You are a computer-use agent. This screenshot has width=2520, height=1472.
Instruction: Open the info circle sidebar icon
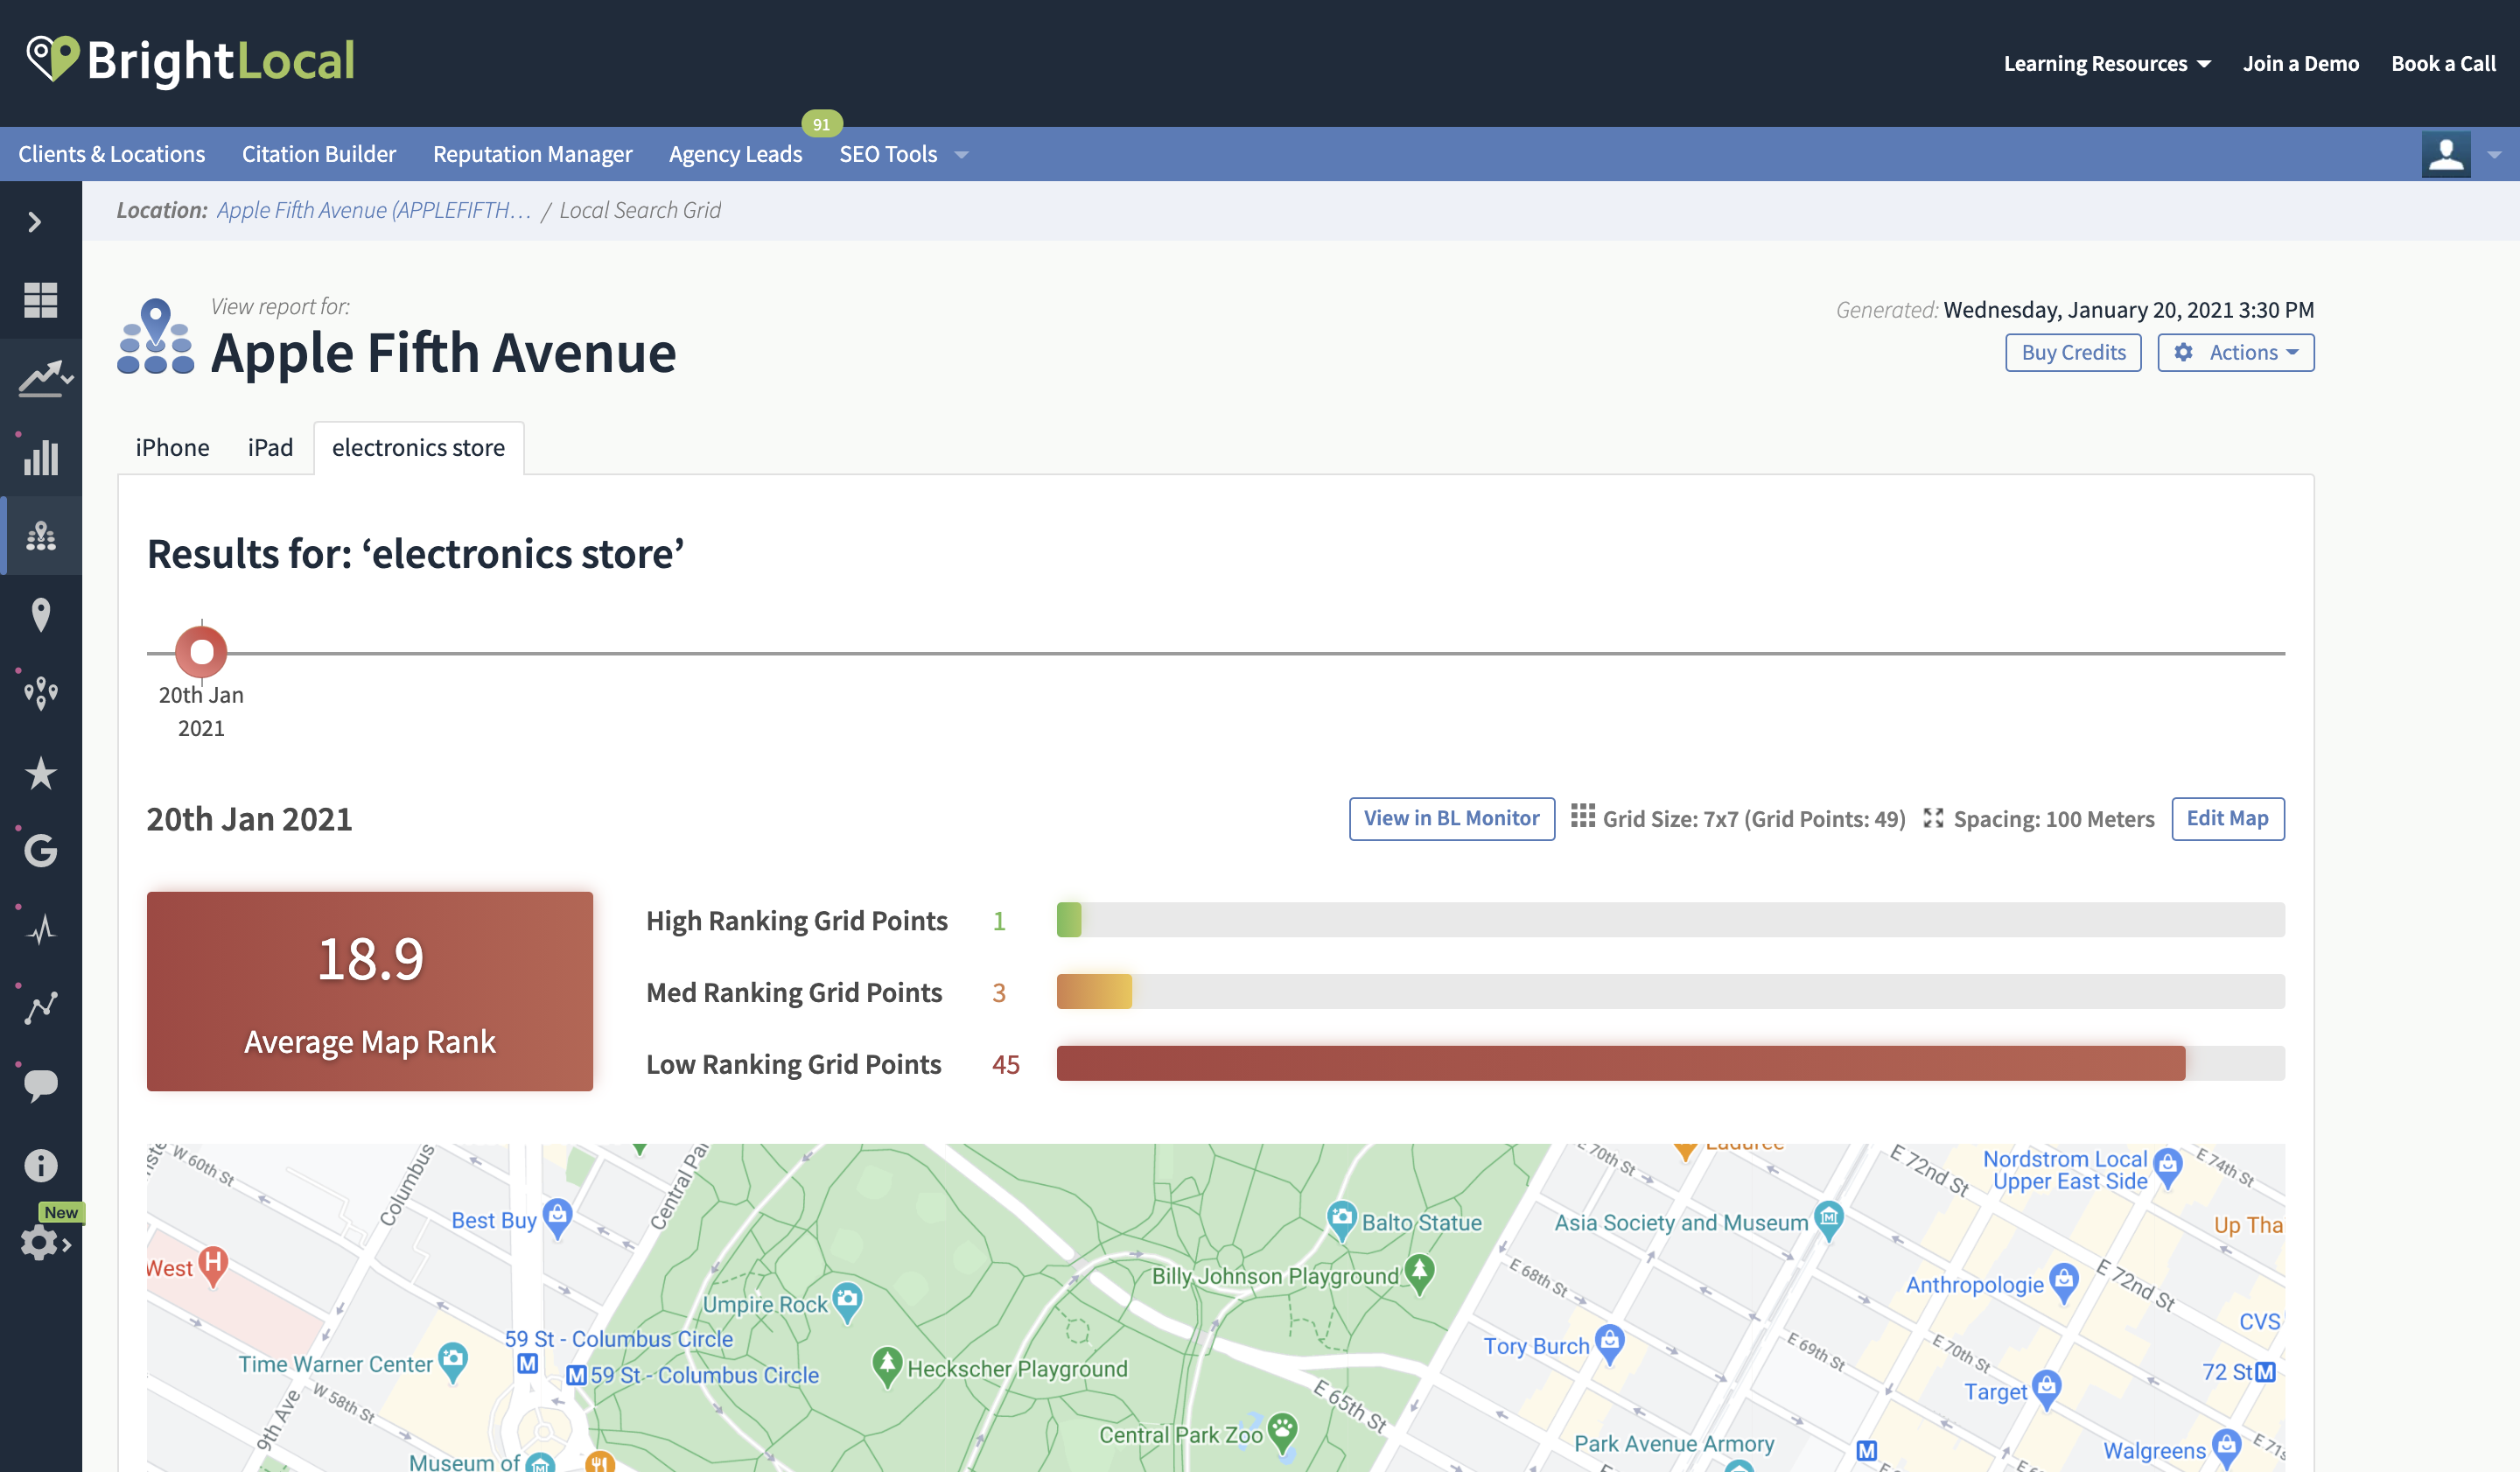click(41, 1165)
